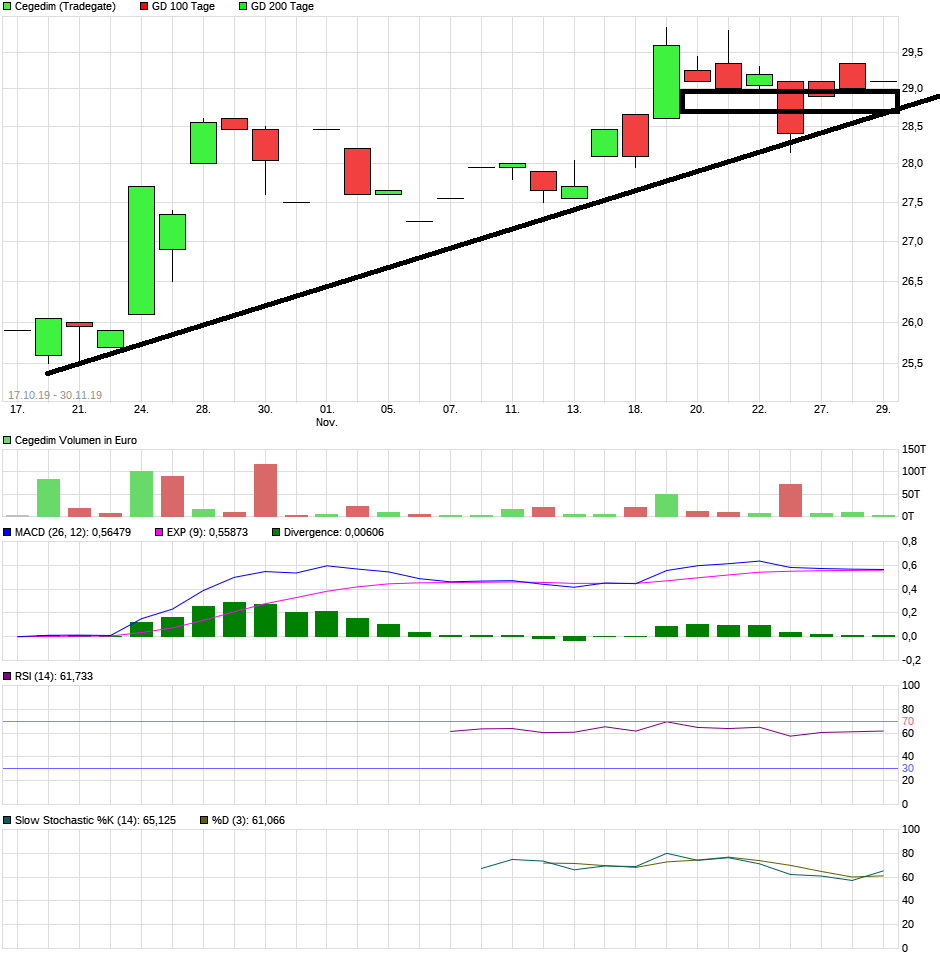The width and height of the screenshot is (940, 958).
Task: Click the tall green candle on the 24th
Action: pos(142,250)
